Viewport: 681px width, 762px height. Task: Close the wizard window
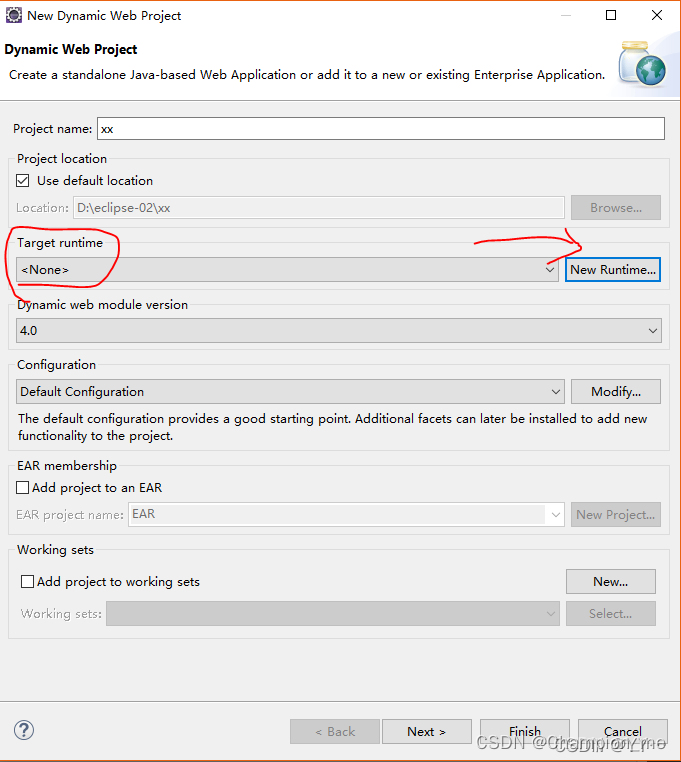coord(657,16)
